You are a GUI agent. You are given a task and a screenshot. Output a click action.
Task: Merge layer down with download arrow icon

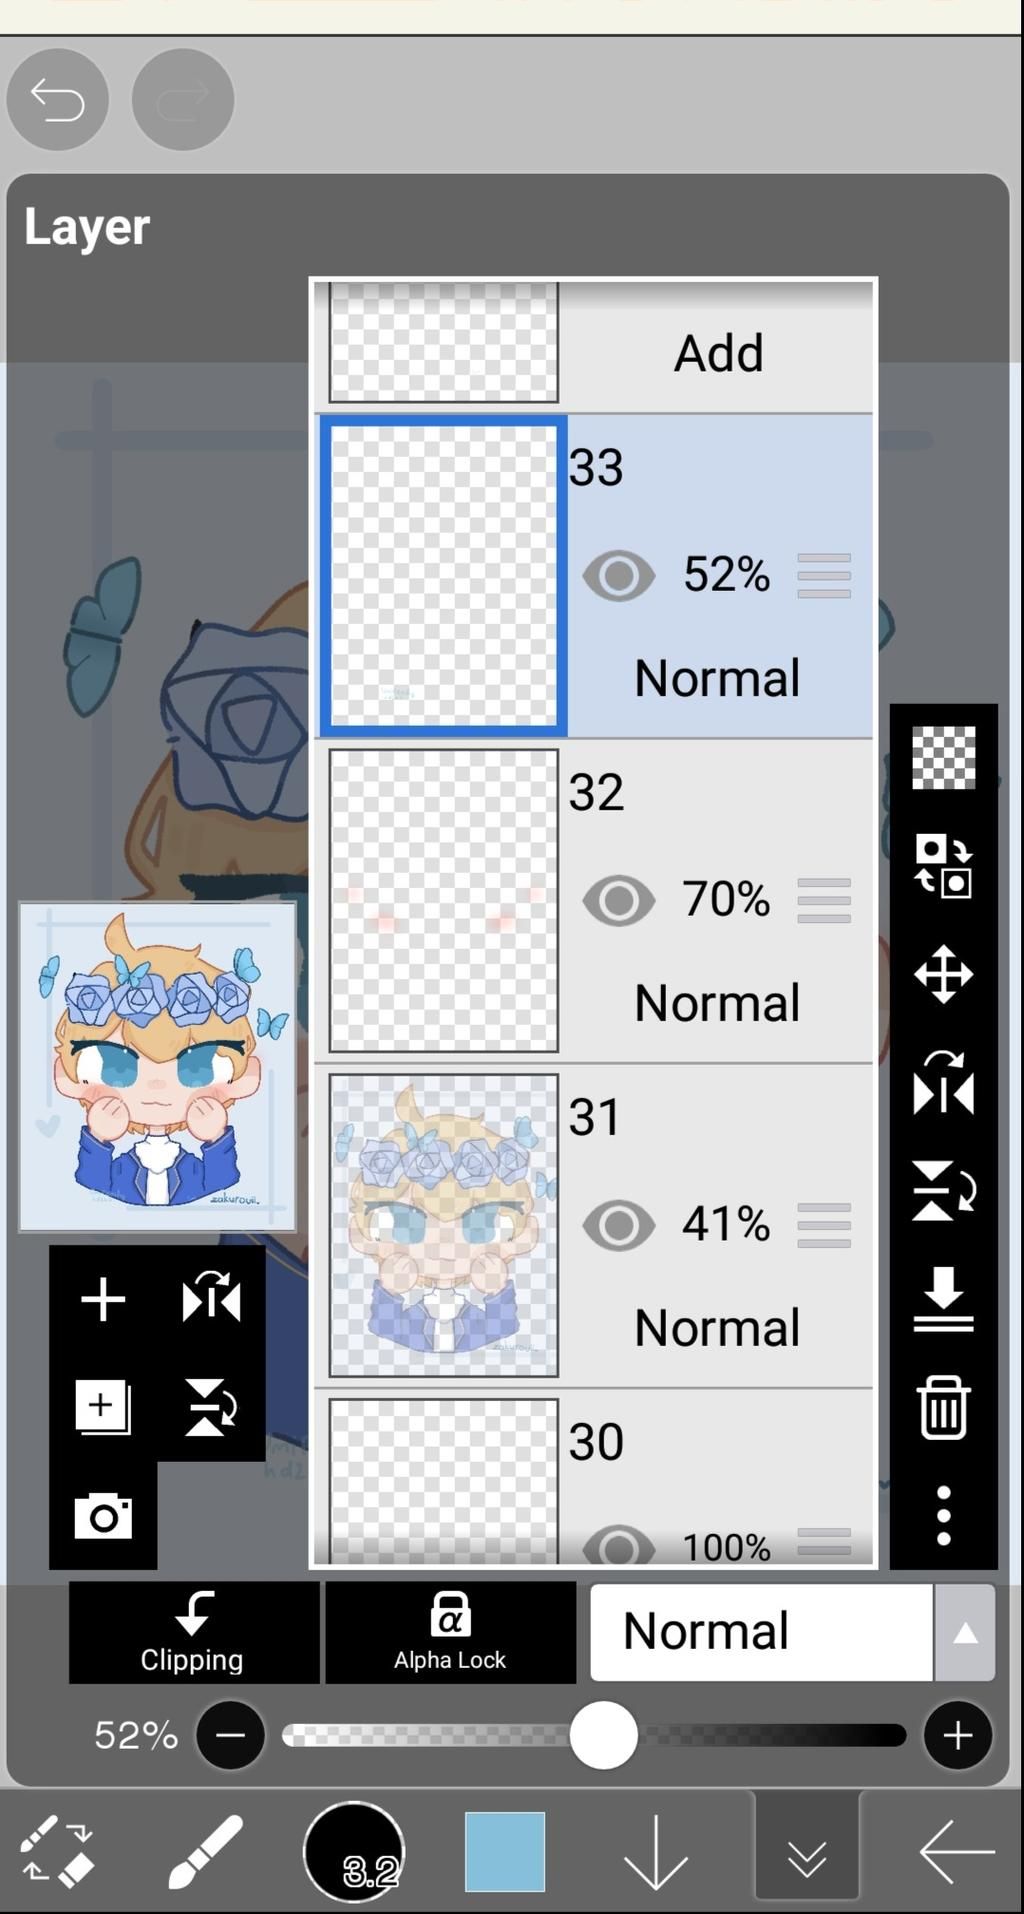[x=943, y=1299]
